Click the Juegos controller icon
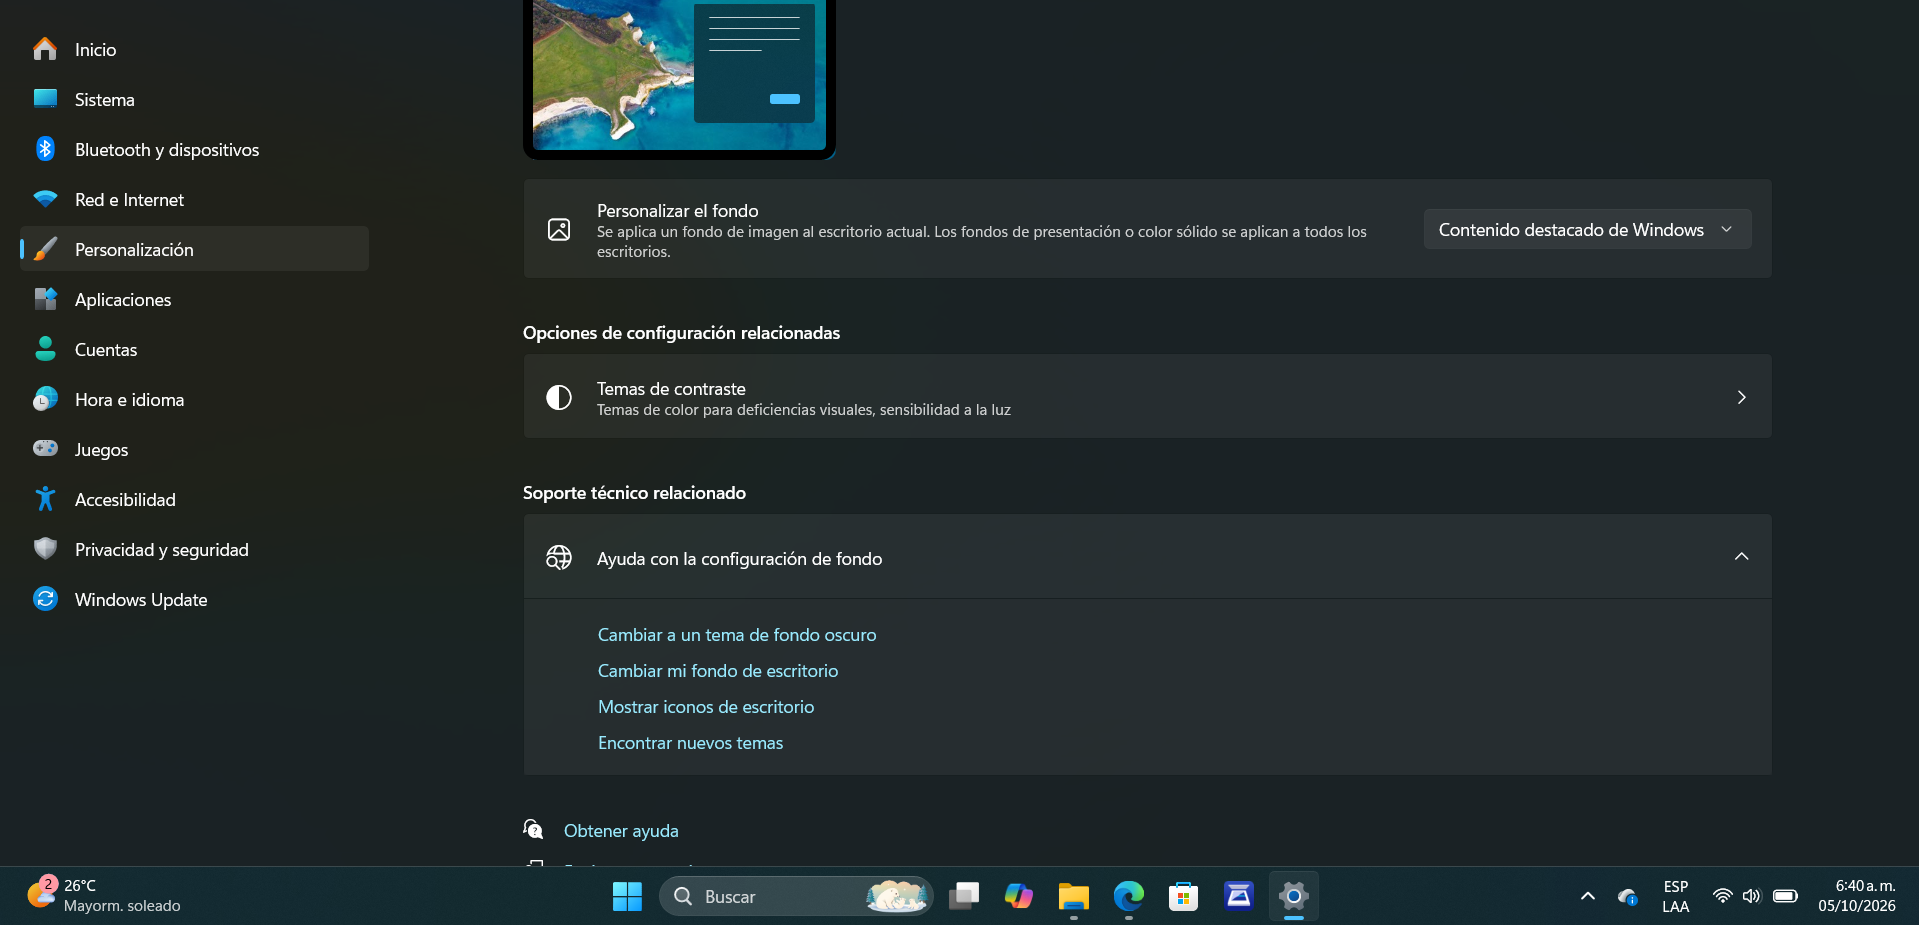This screenshot has height=925, width=1919. (x=45, y=449)
